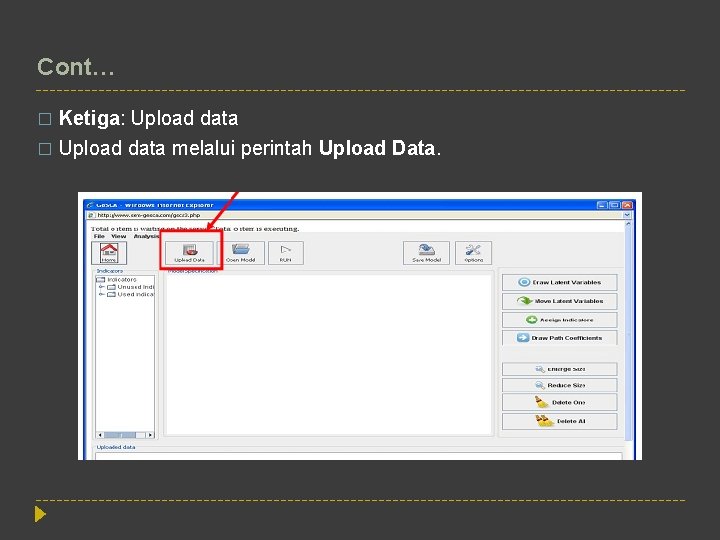
Task: Close the Internet Explorer window
Action: (627, 205)
